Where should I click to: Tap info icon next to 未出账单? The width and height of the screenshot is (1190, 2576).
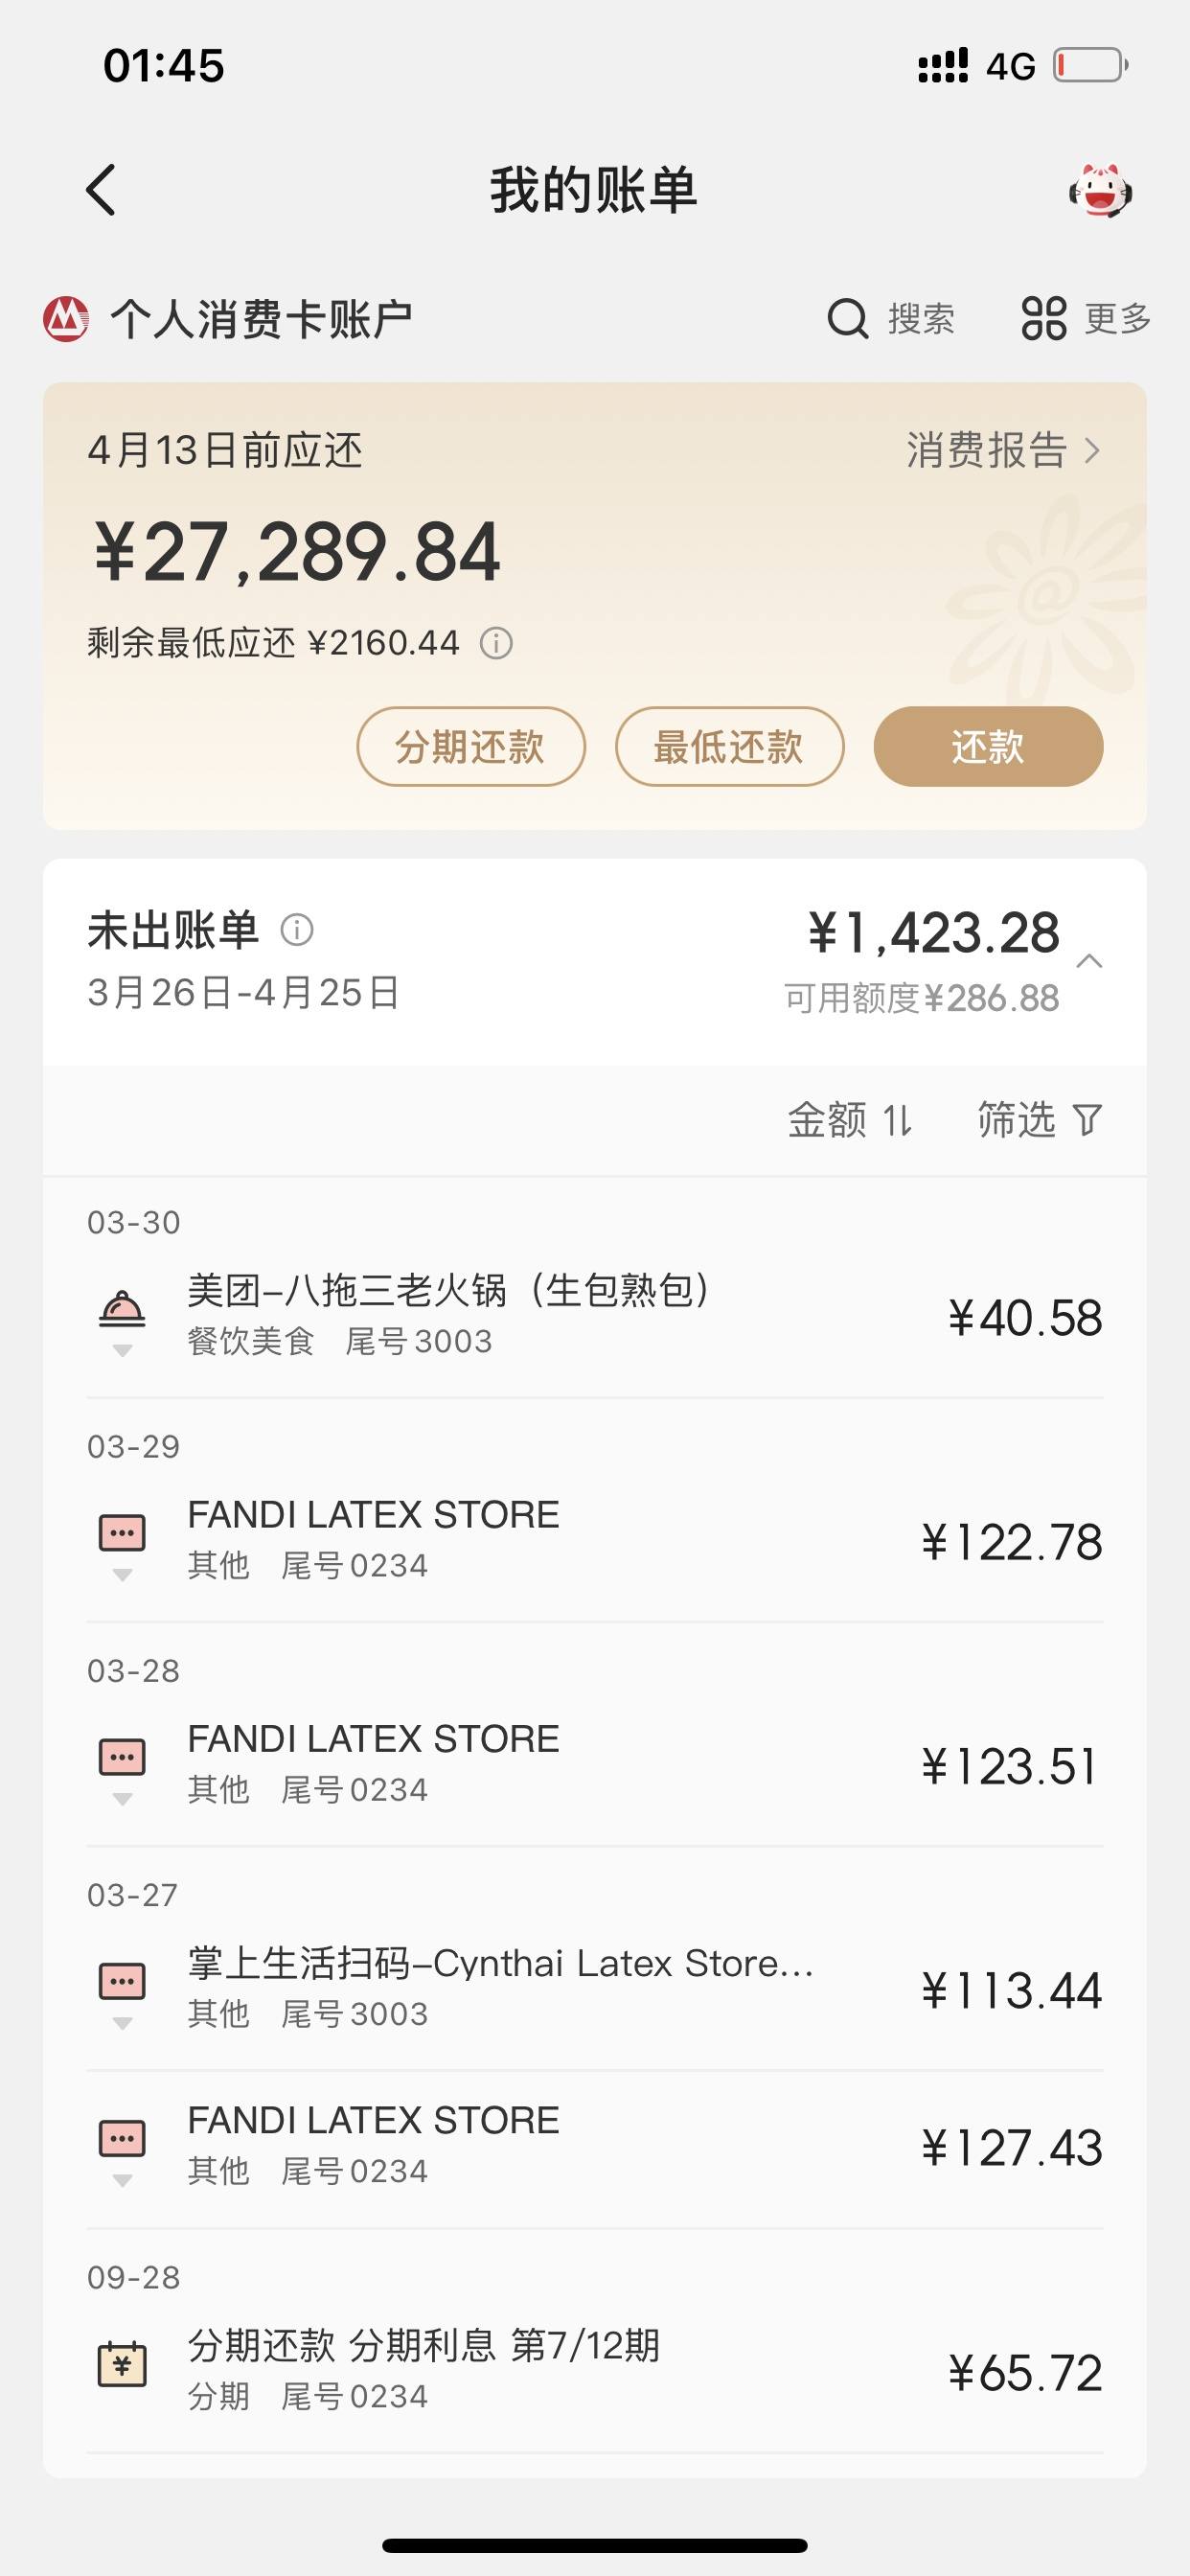click(296, 930)
